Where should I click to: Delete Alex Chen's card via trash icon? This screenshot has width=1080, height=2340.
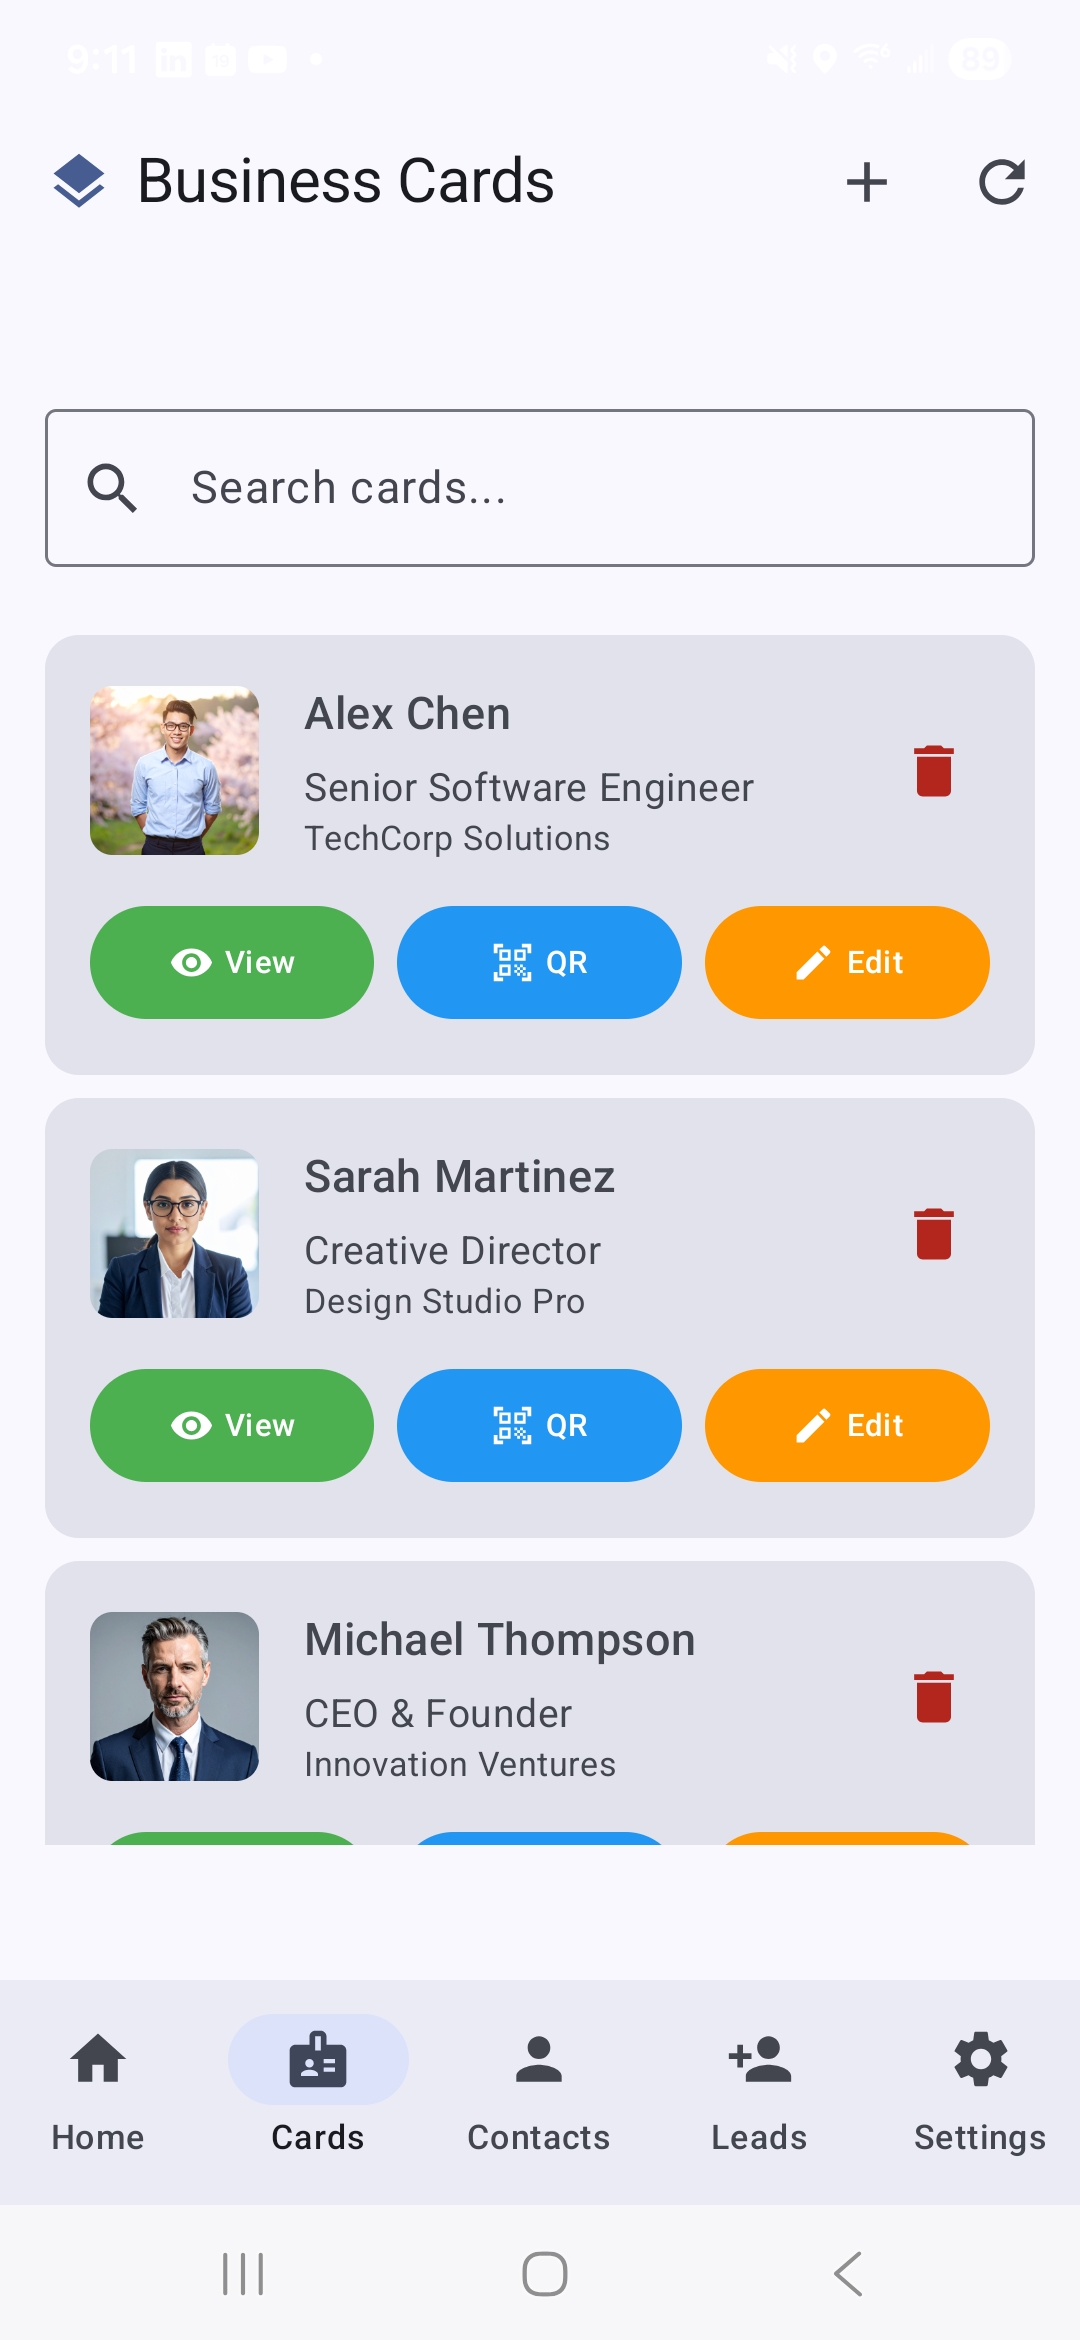(933, 770)
